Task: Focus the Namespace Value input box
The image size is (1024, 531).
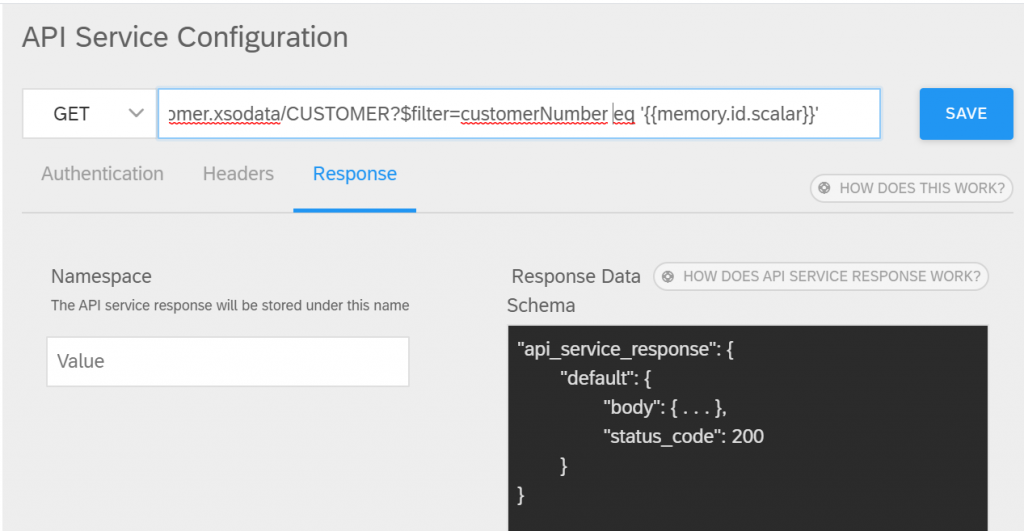Action: (x=228, y=361)
